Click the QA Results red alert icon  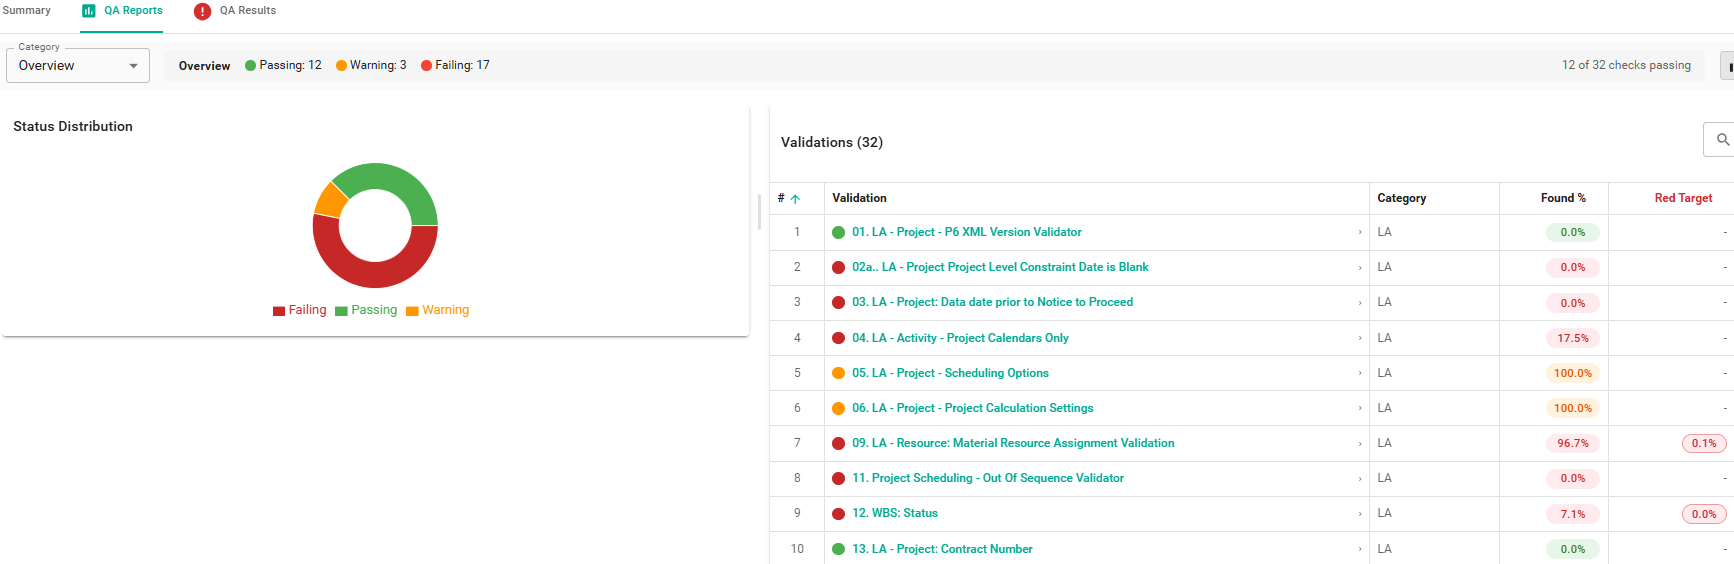[202, 11]
